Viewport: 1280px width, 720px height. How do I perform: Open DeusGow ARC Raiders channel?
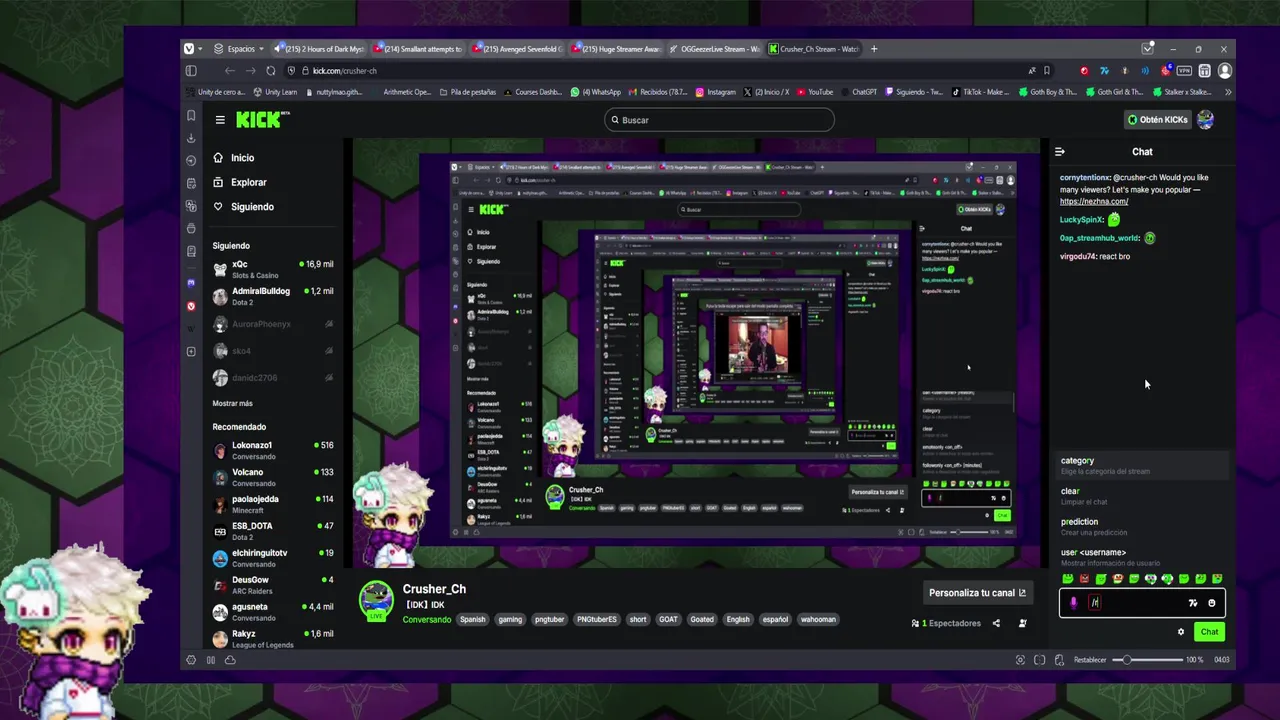(x=273, y=585)
